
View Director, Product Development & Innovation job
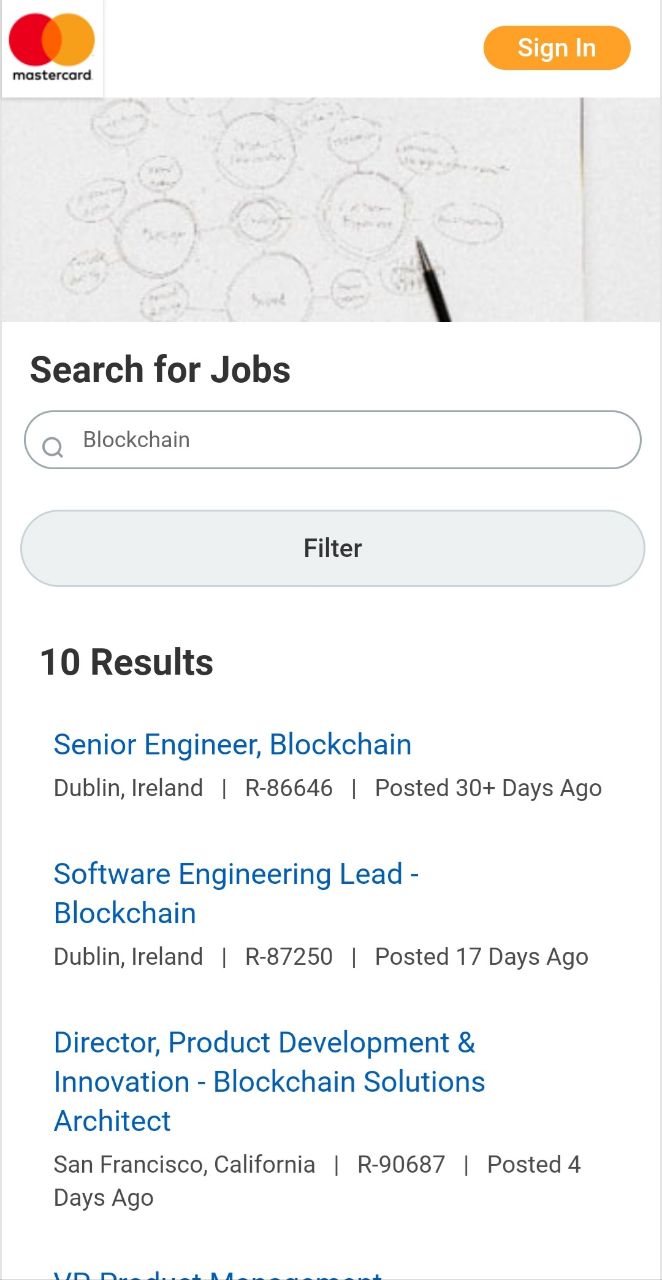(269, 1081)
